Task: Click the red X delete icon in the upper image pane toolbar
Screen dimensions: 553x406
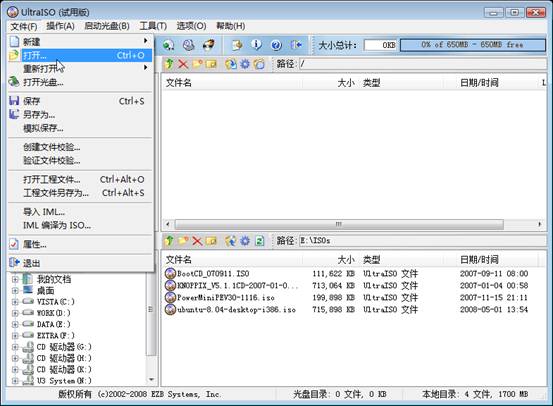Action: (183, 64)
